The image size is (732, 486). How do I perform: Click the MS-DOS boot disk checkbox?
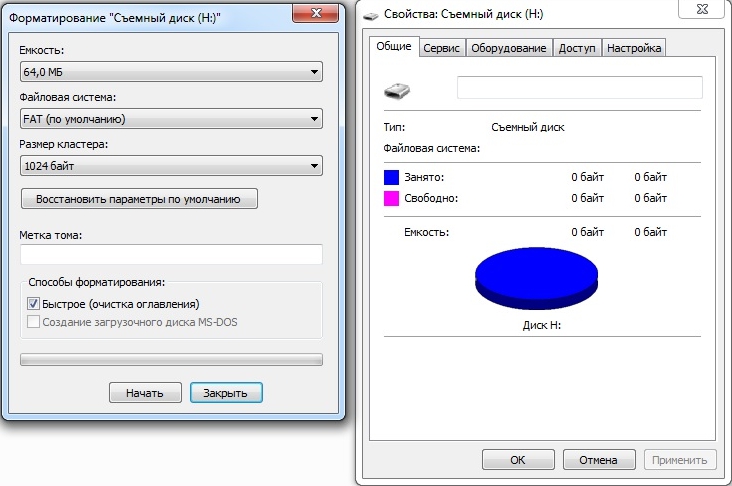[33, 322]
